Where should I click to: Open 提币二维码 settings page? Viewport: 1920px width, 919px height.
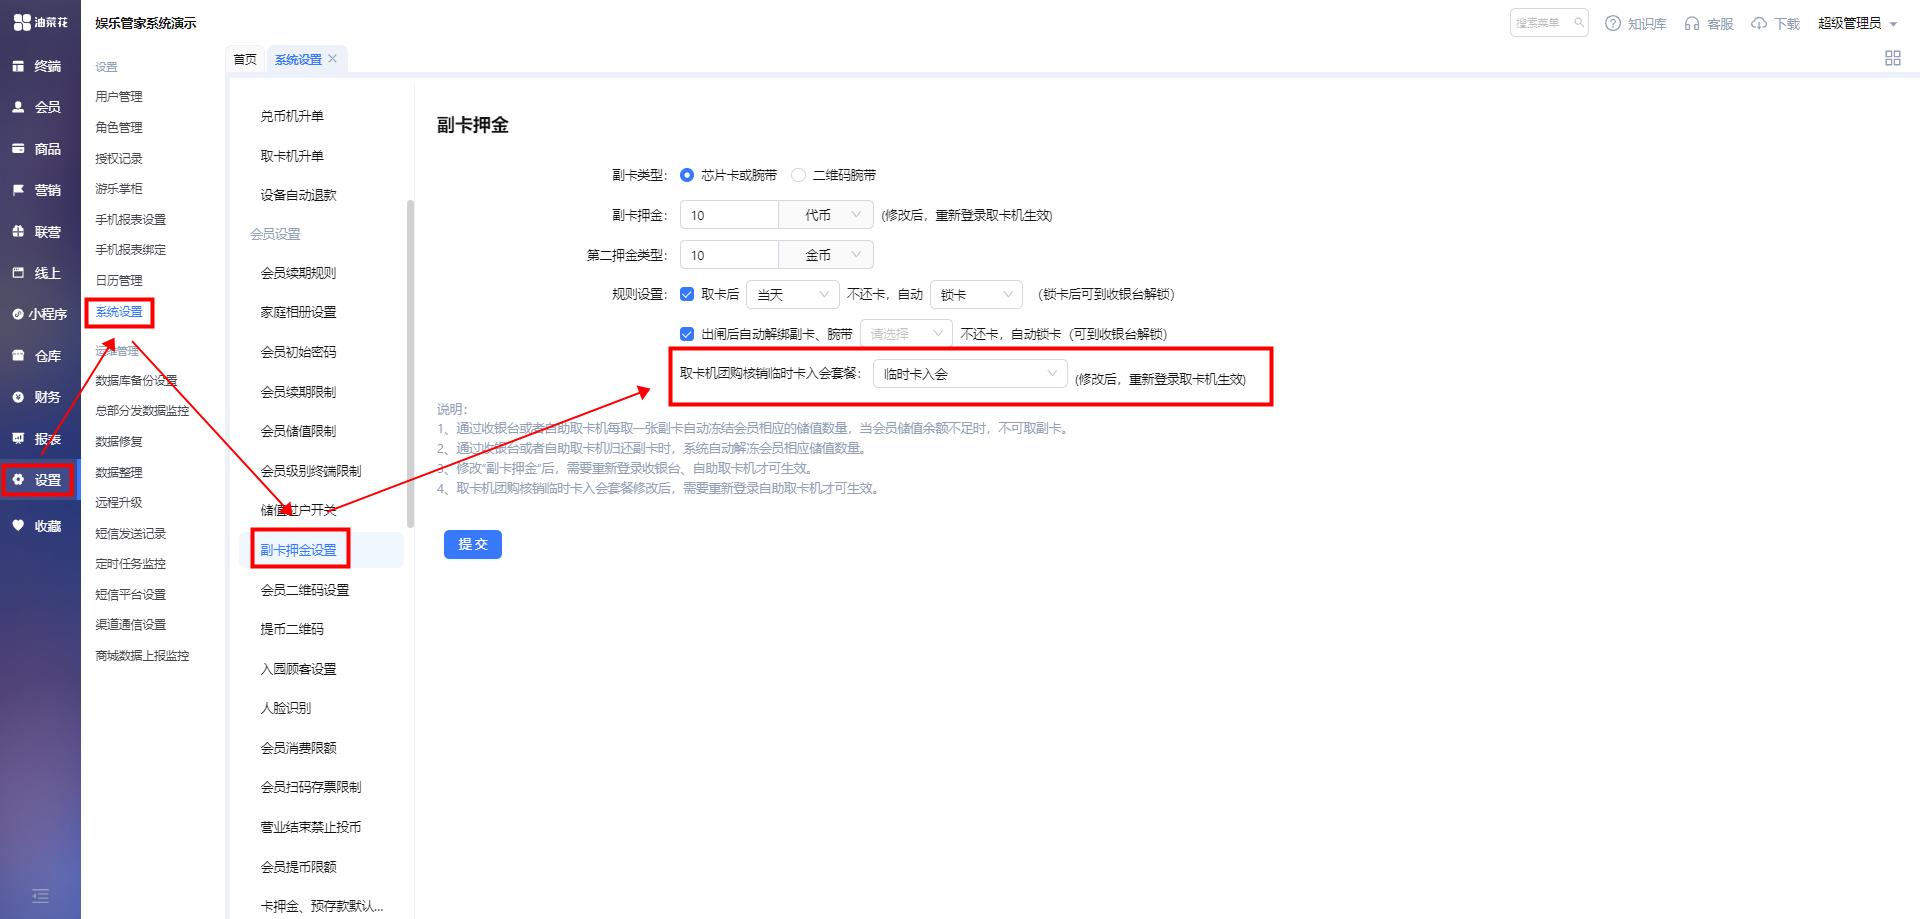point(292,629)
